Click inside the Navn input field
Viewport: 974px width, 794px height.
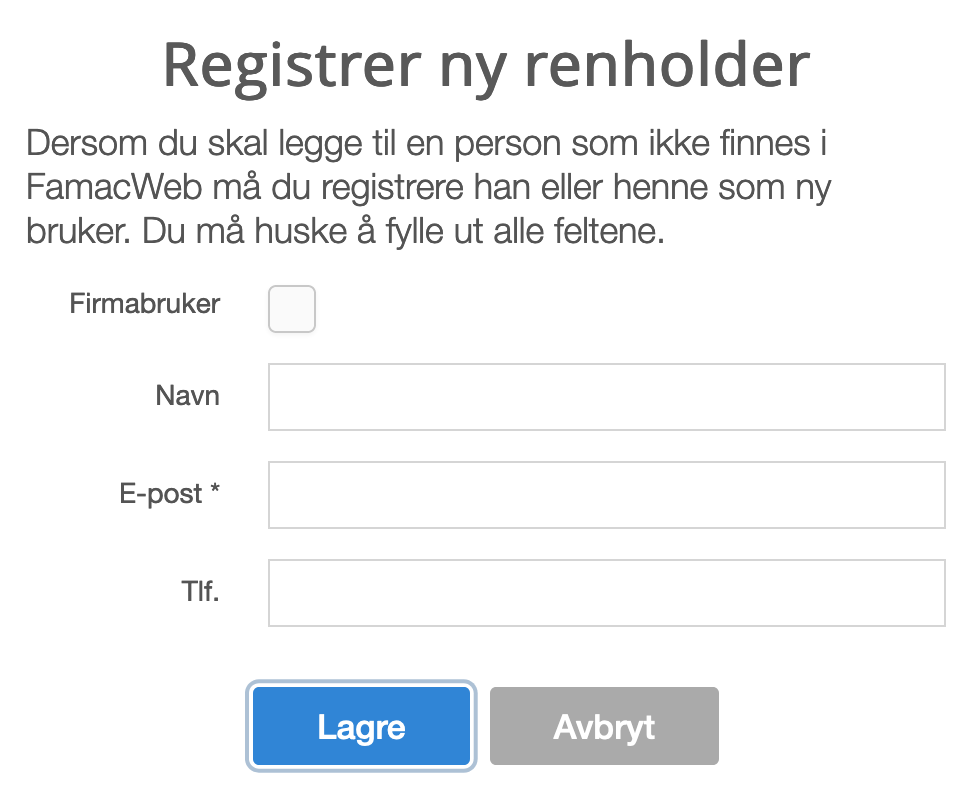pyautogui.click(x=606, y=396)
